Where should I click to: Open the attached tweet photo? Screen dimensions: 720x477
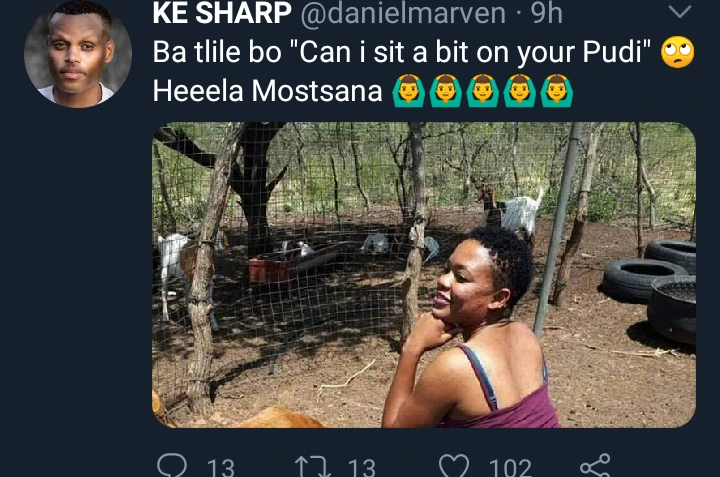pyautogui.click(x=423, y=275)
